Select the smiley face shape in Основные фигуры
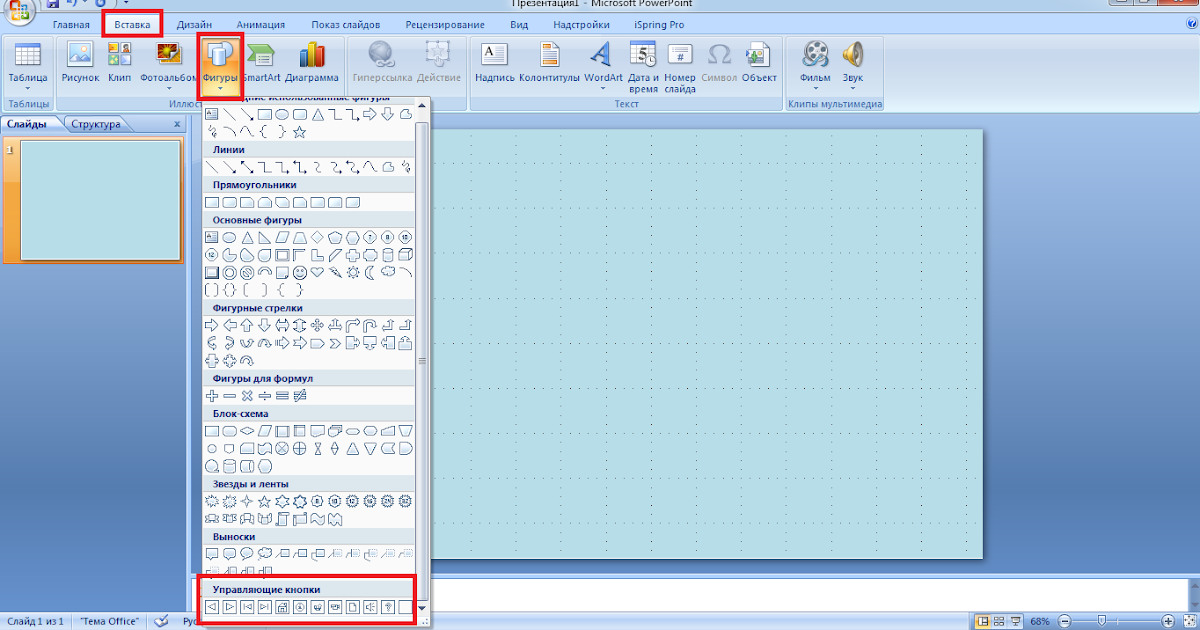This screenshot has height=630, width=1200. pyautogui.click(x=300, y=272)
